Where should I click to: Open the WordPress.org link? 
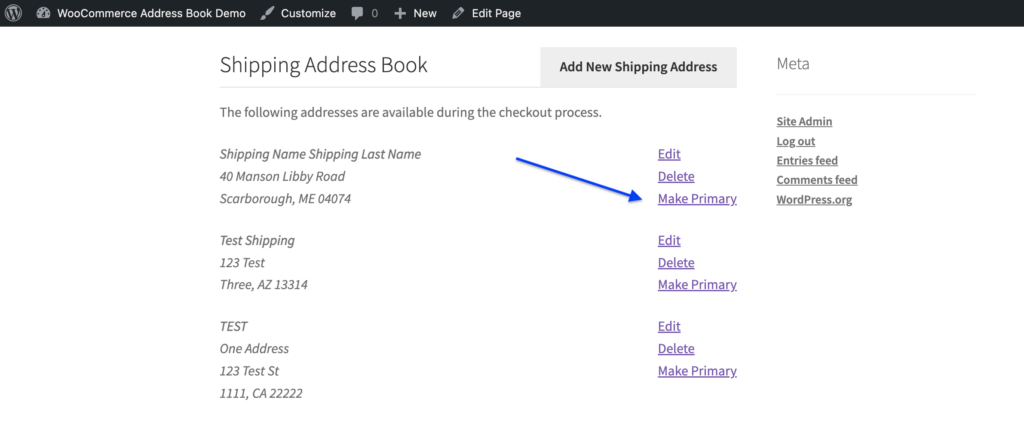814,200
